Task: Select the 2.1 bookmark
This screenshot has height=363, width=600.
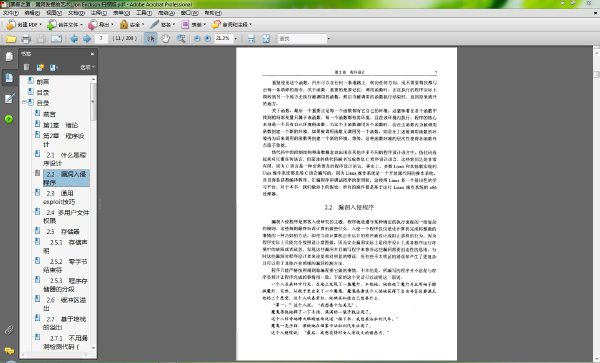Action: point(64,159)
